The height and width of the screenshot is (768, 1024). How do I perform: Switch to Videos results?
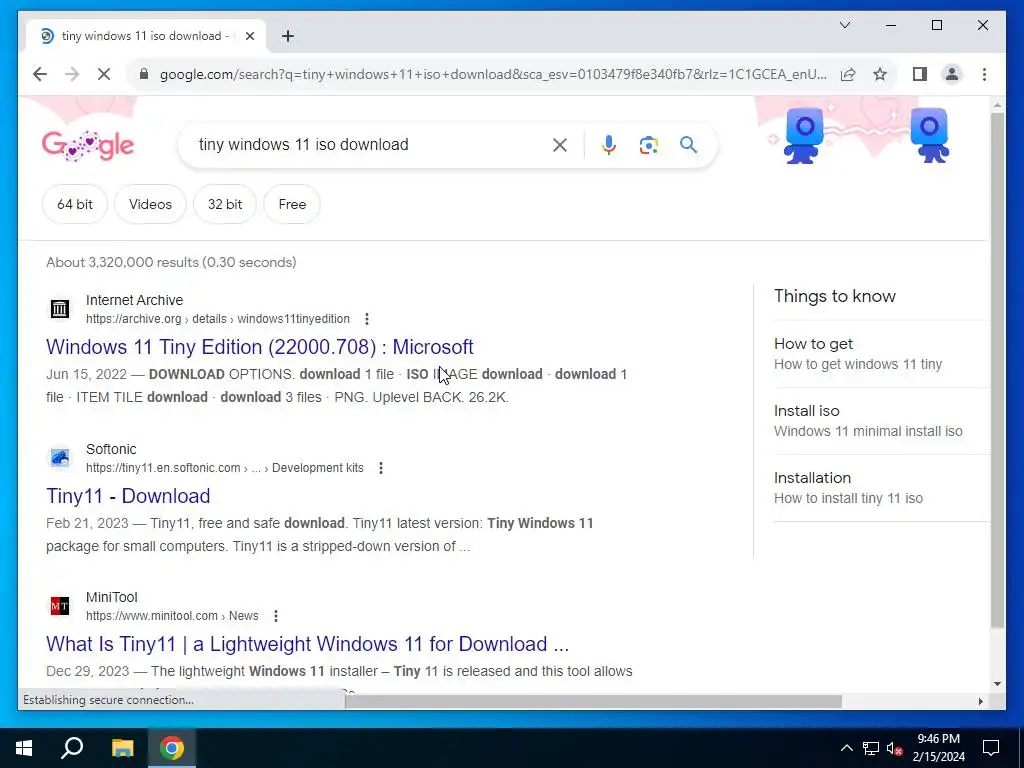click(150, 204)
